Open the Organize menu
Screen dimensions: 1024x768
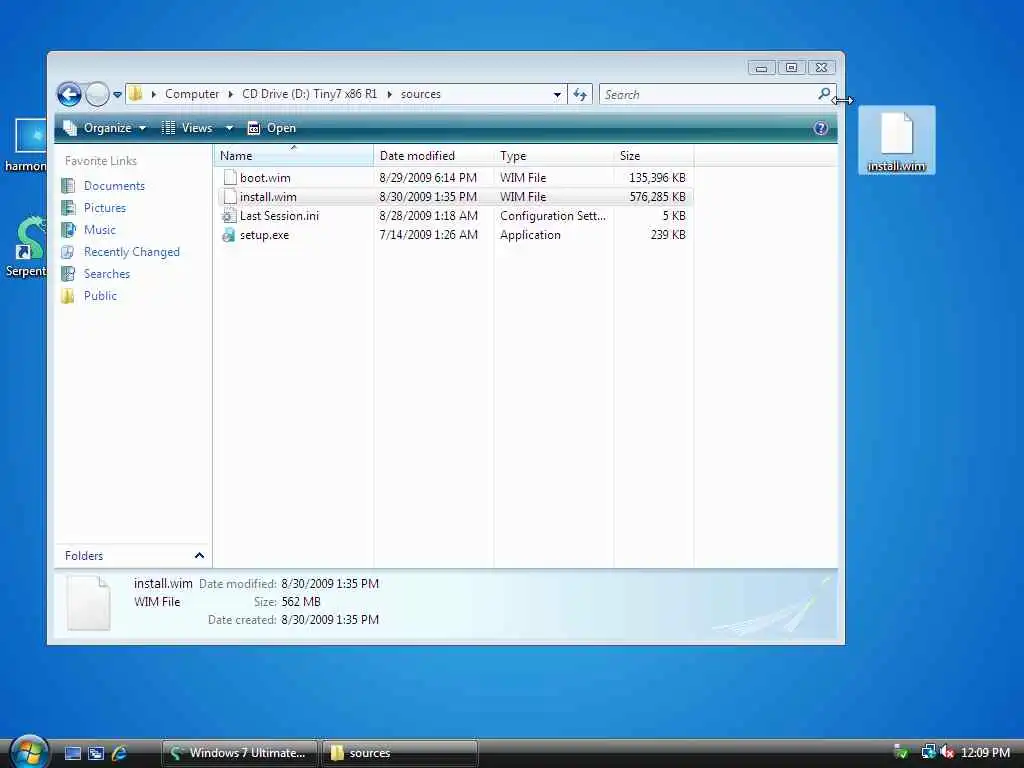tap(104, 128)
